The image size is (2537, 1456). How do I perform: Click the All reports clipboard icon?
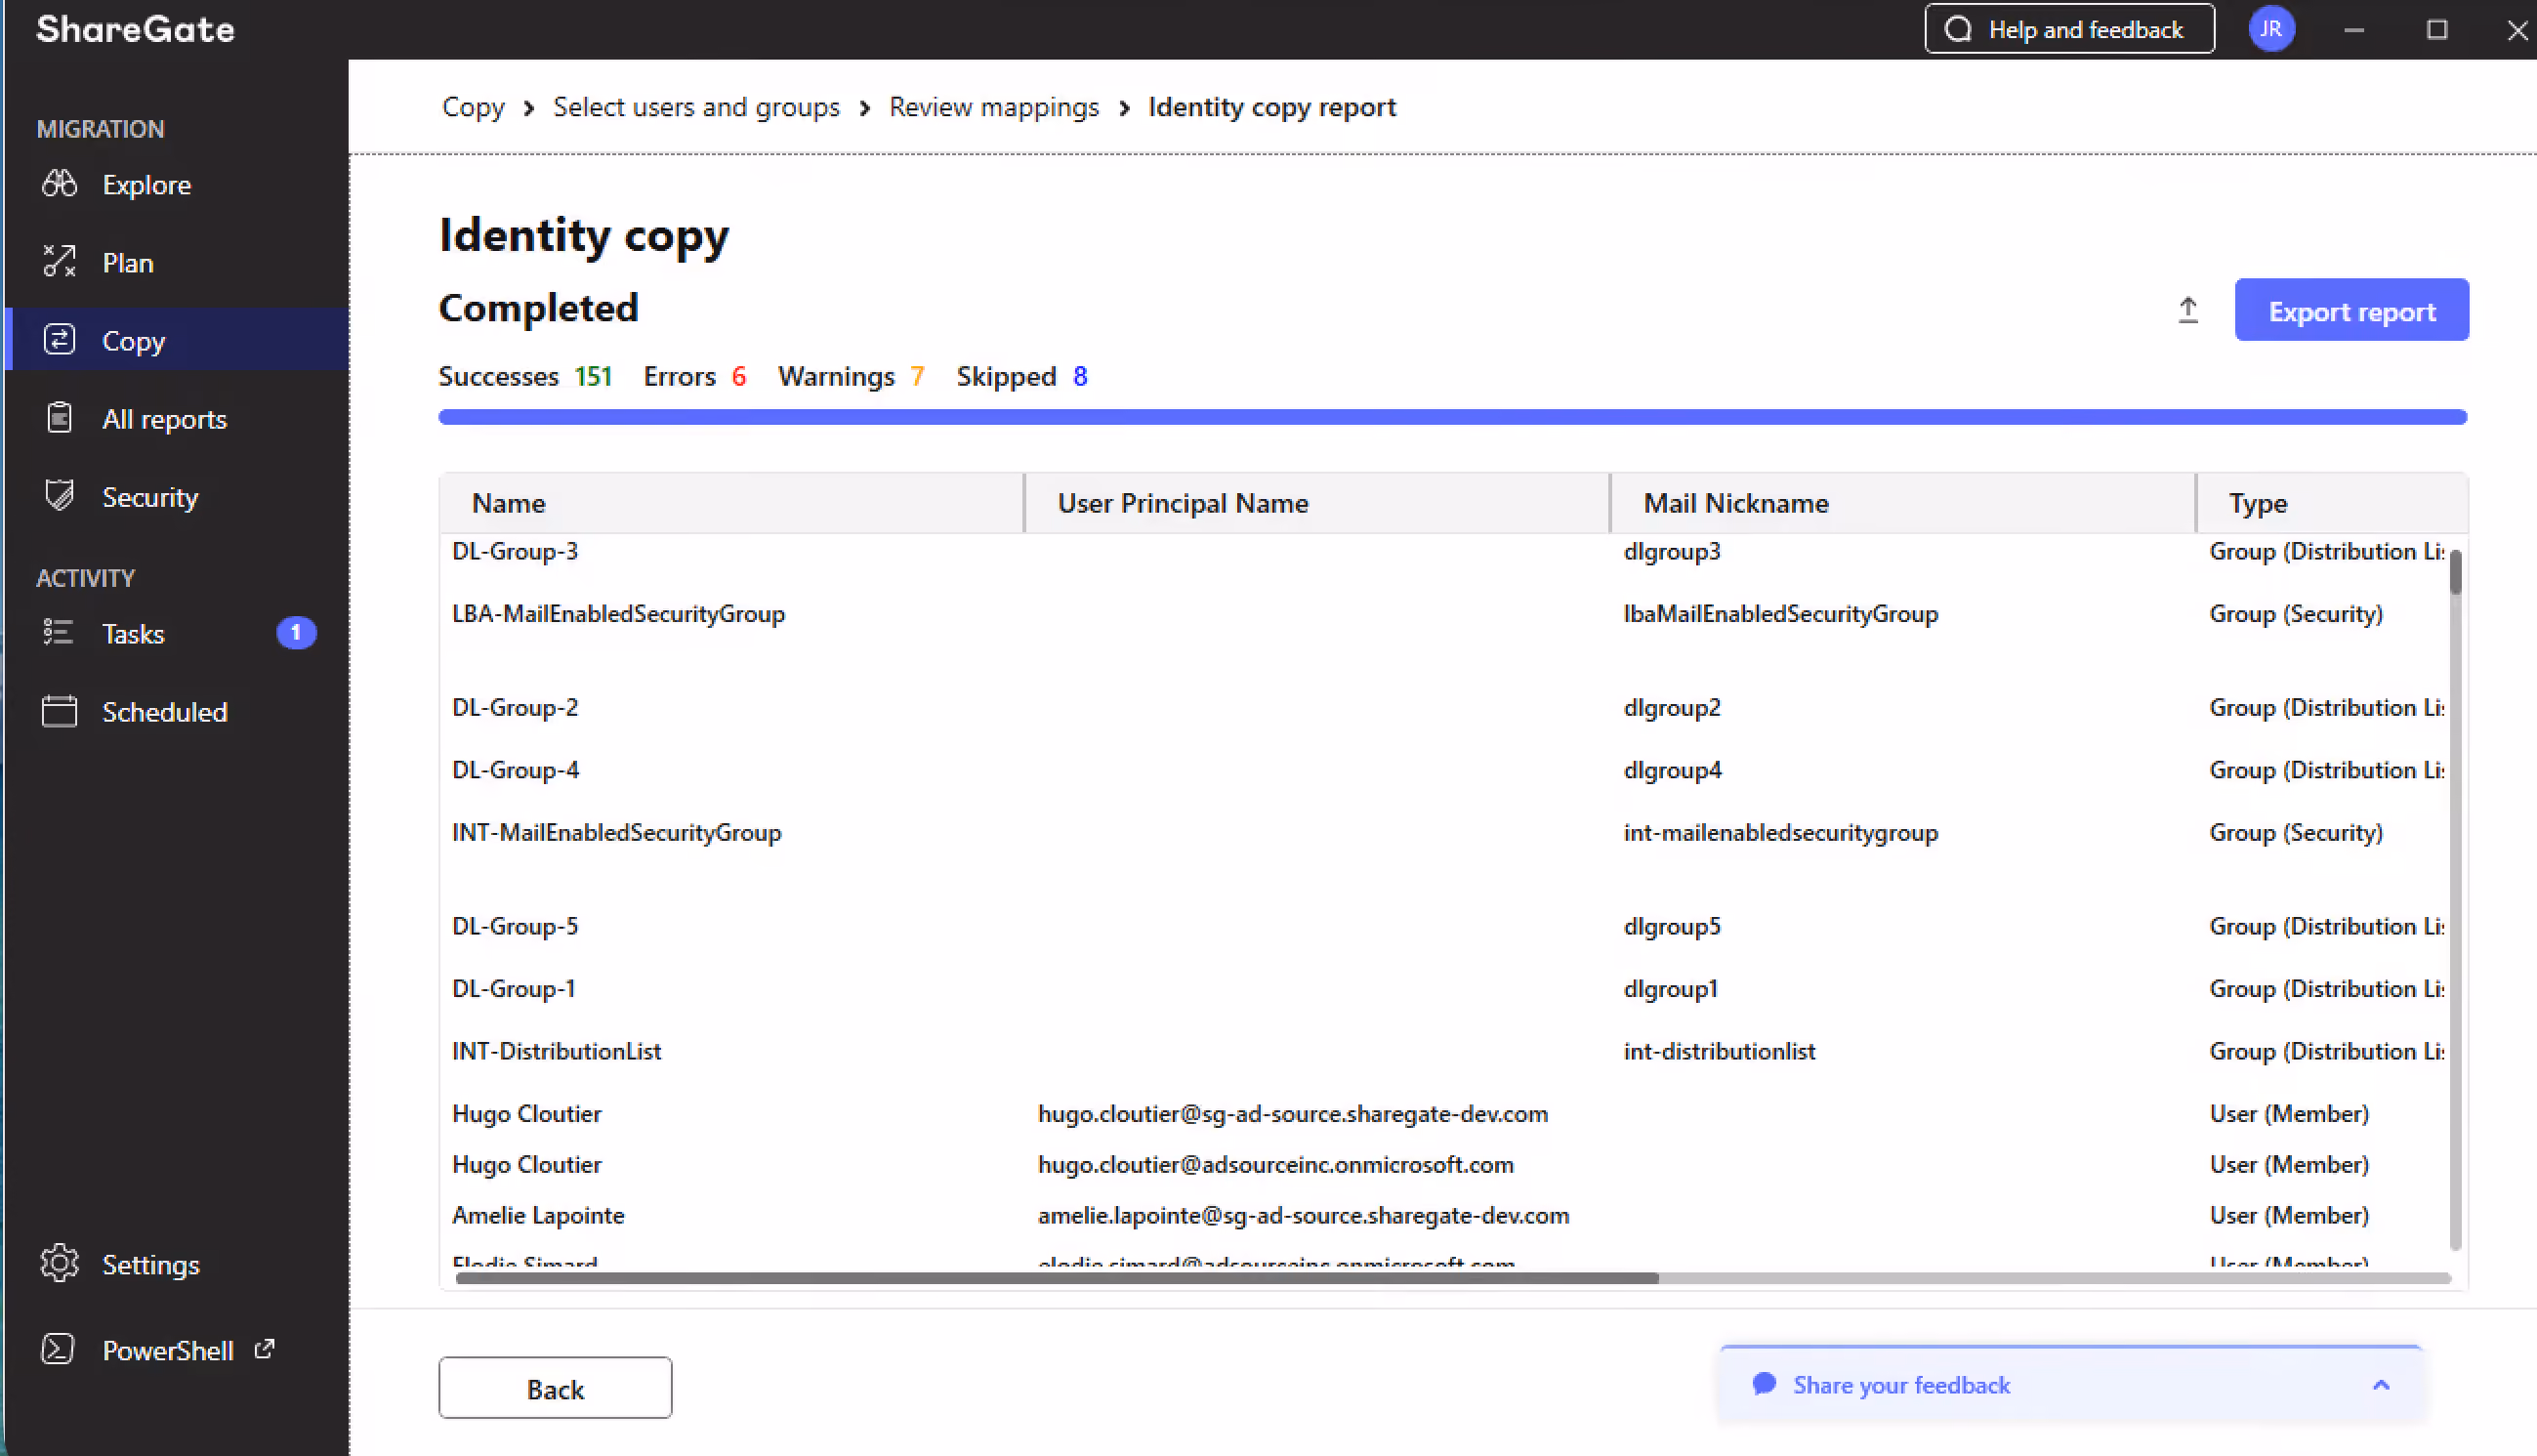[x=59, y=418]
